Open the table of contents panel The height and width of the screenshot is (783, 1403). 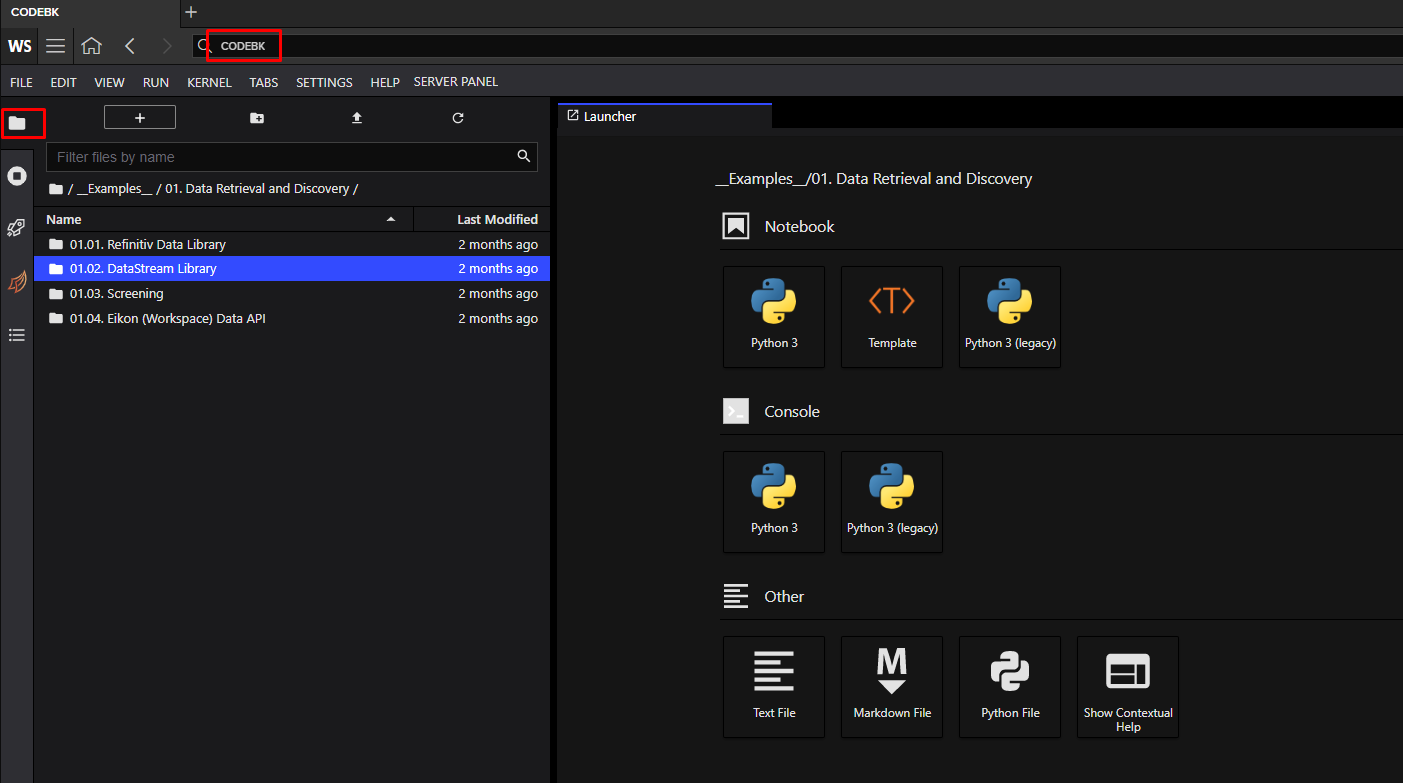pos(17,335)
